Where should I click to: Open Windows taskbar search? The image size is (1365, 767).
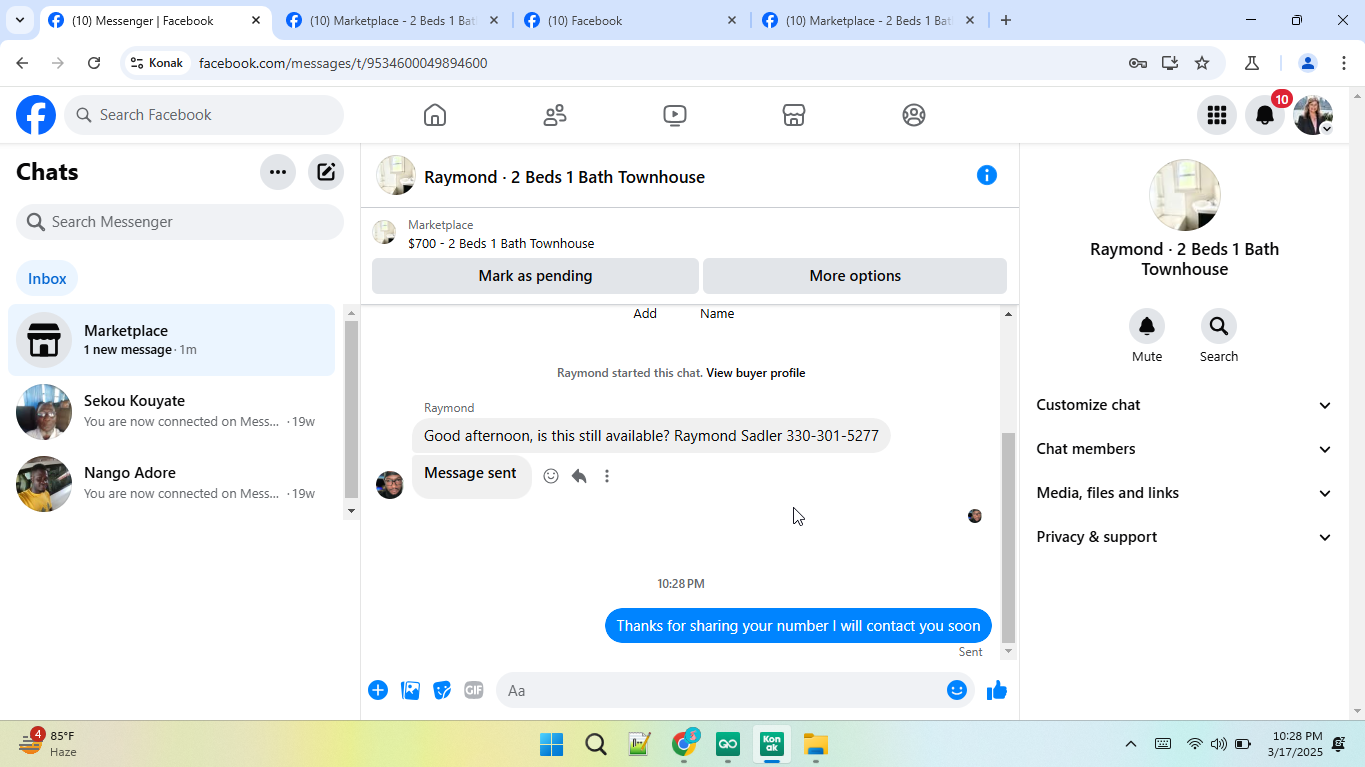tap(596, 744)
